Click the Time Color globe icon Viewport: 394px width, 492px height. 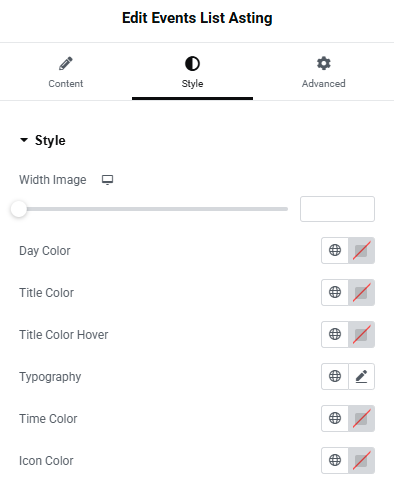point(335,418)
